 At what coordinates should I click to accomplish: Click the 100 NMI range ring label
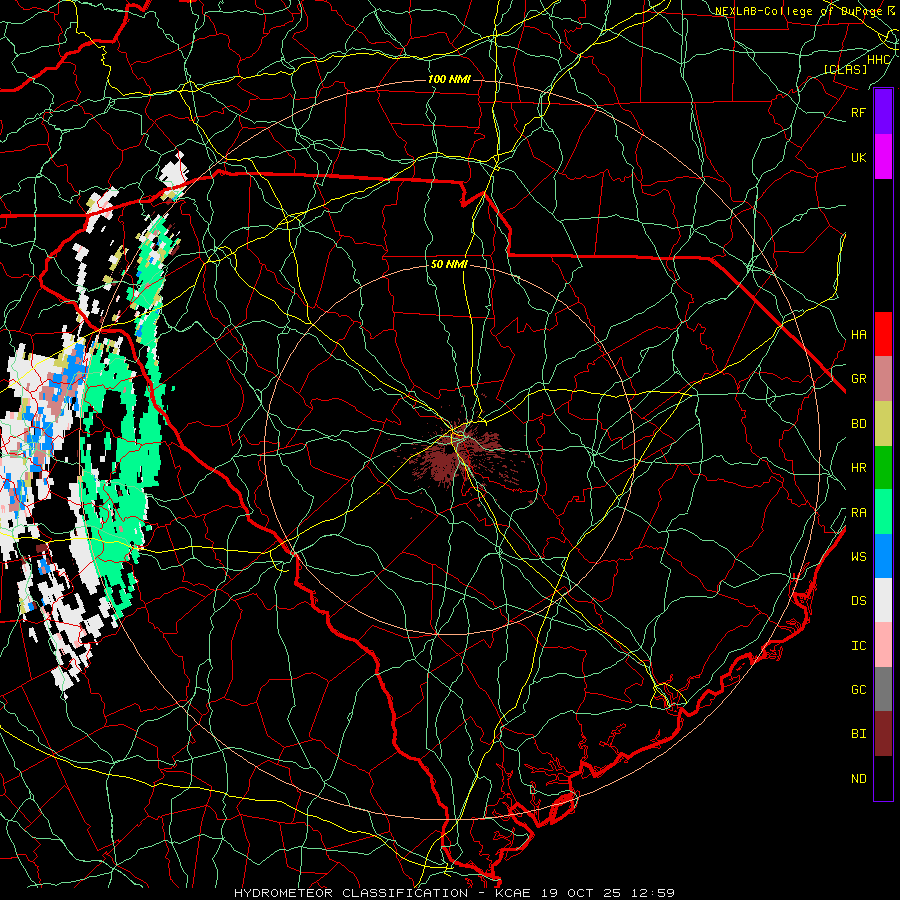point(449,79)
